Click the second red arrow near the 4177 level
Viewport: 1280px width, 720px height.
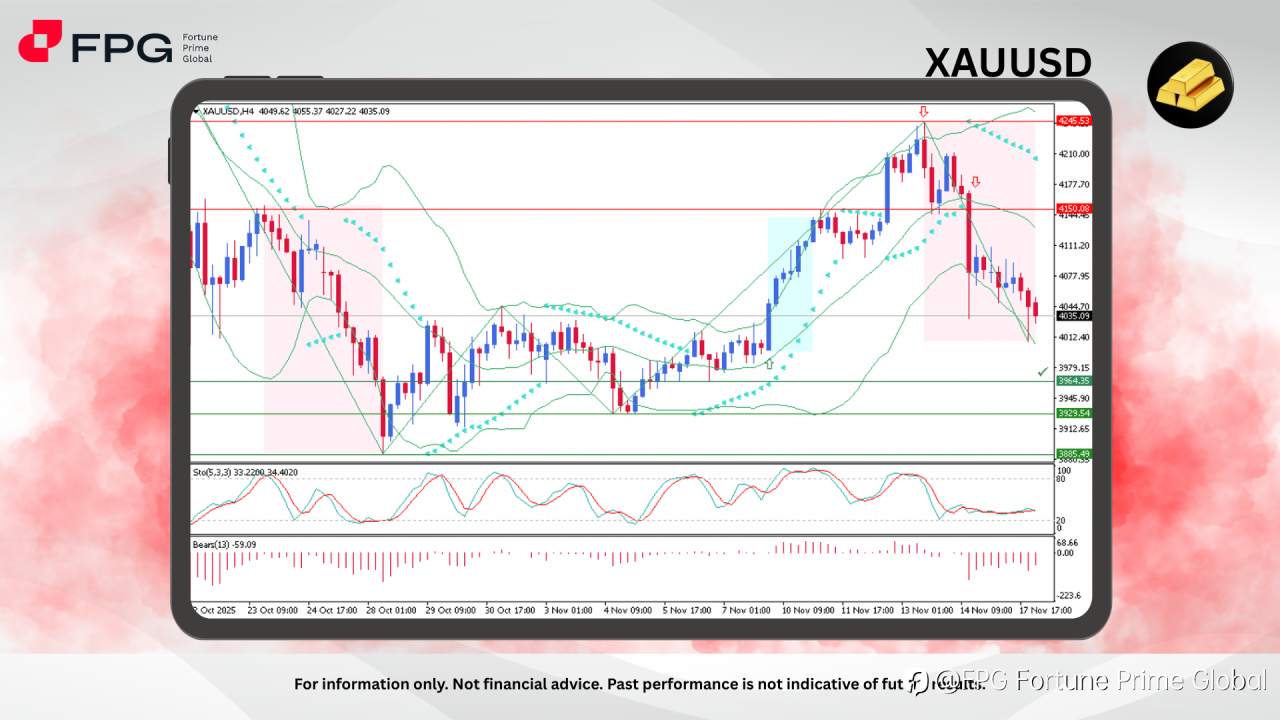(975, 182)
